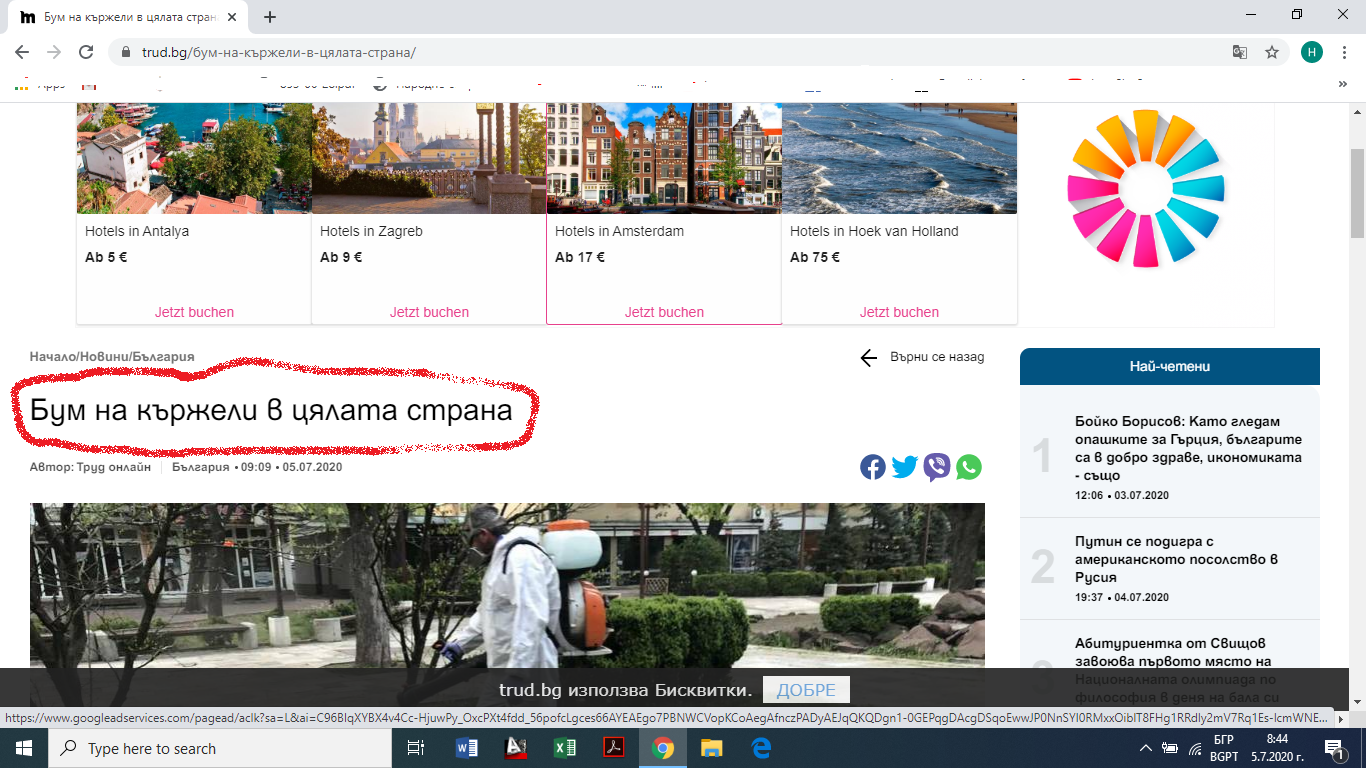This screenshot has width=1366, height=768.
Task: Select the Най-четени tab header
Action: (1169, 366)
